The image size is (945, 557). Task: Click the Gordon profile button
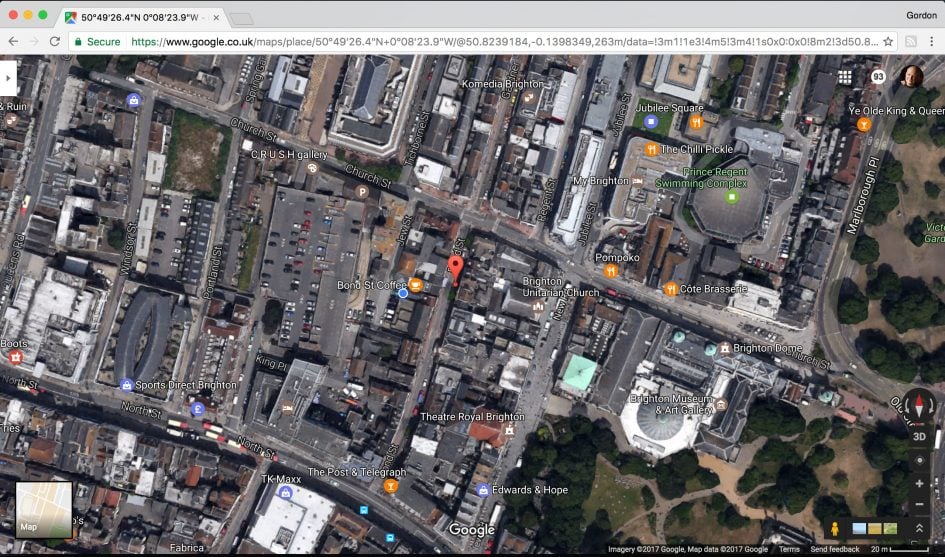click(x=921, y=16)
